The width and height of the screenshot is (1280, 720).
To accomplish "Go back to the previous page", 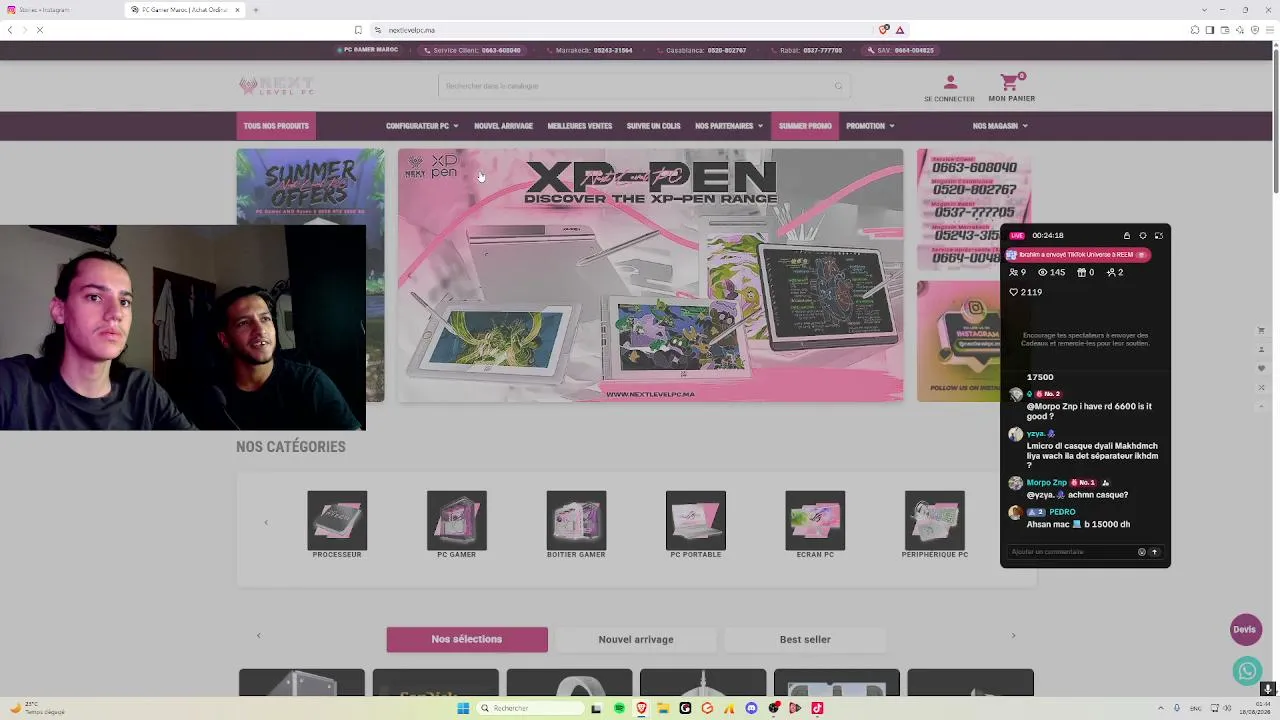I will (x=10, y=30).
